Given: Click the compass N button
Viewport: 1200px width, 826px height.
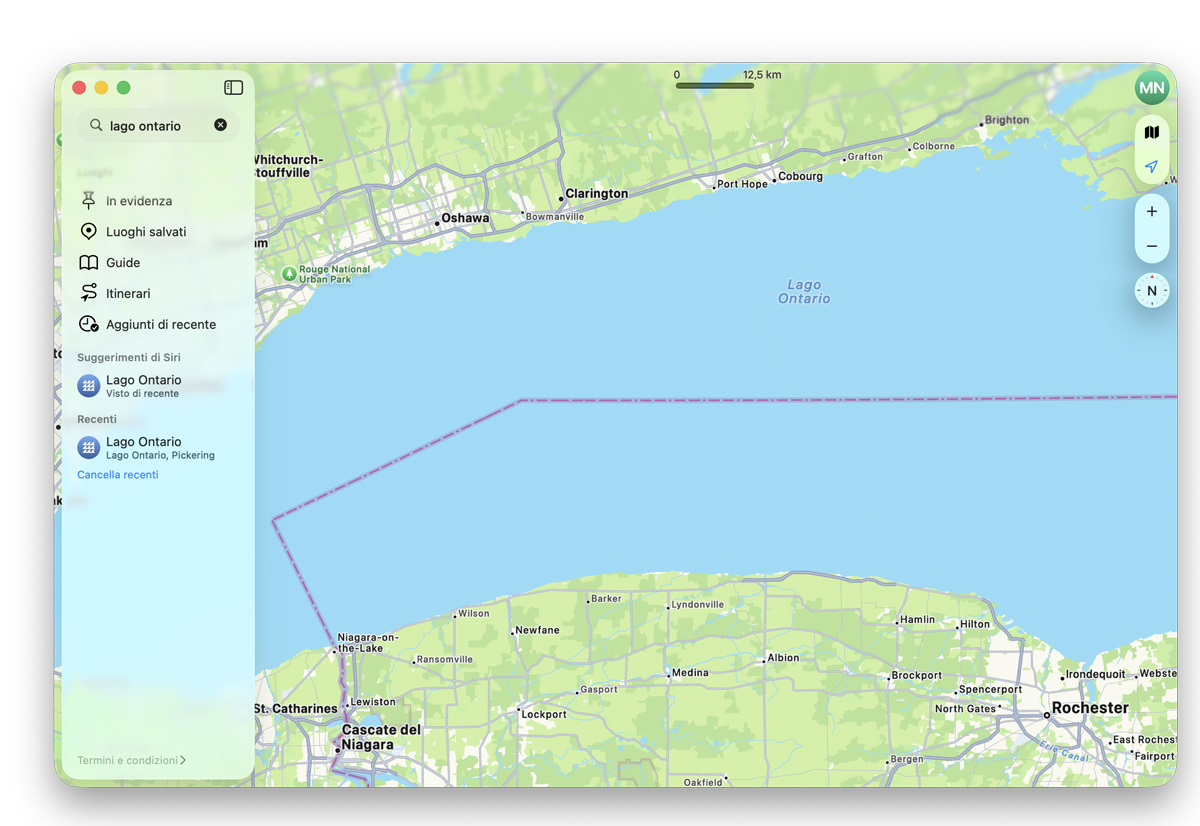Looking at the screenshot, I should 1152,291.
